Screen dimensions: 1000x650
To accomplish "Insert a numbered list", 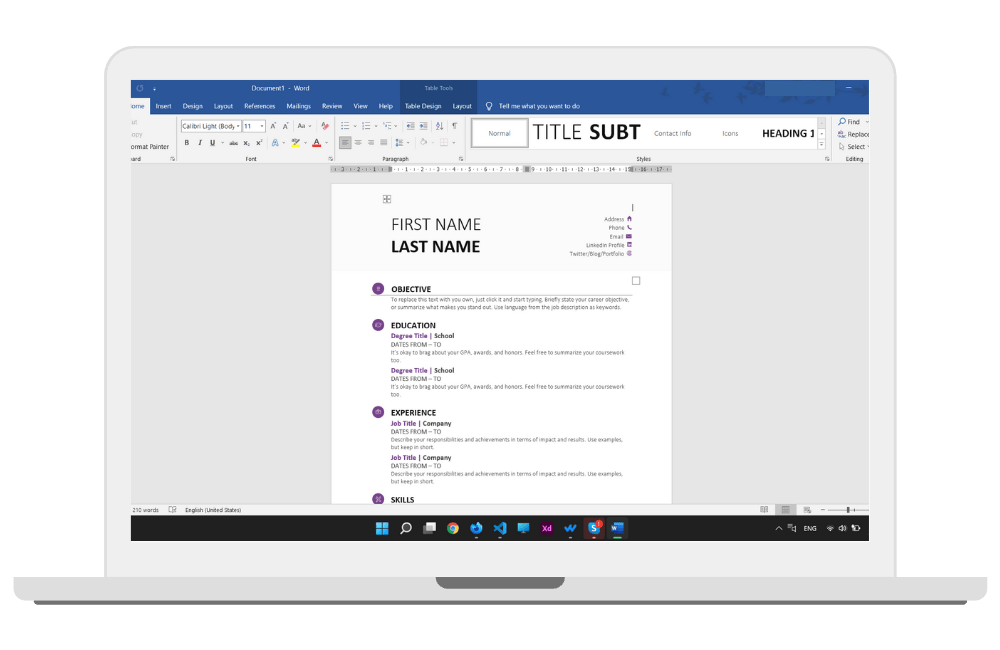I will pos(366,126).
